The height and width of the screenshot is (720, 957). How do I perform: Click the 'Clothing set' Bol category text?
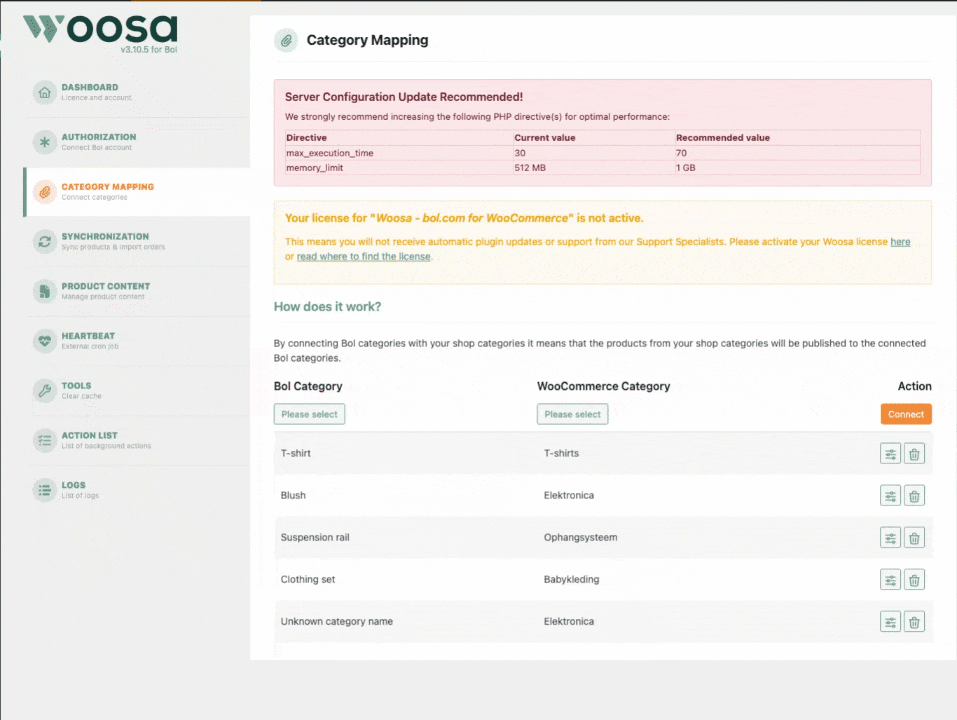coord(308,580)
